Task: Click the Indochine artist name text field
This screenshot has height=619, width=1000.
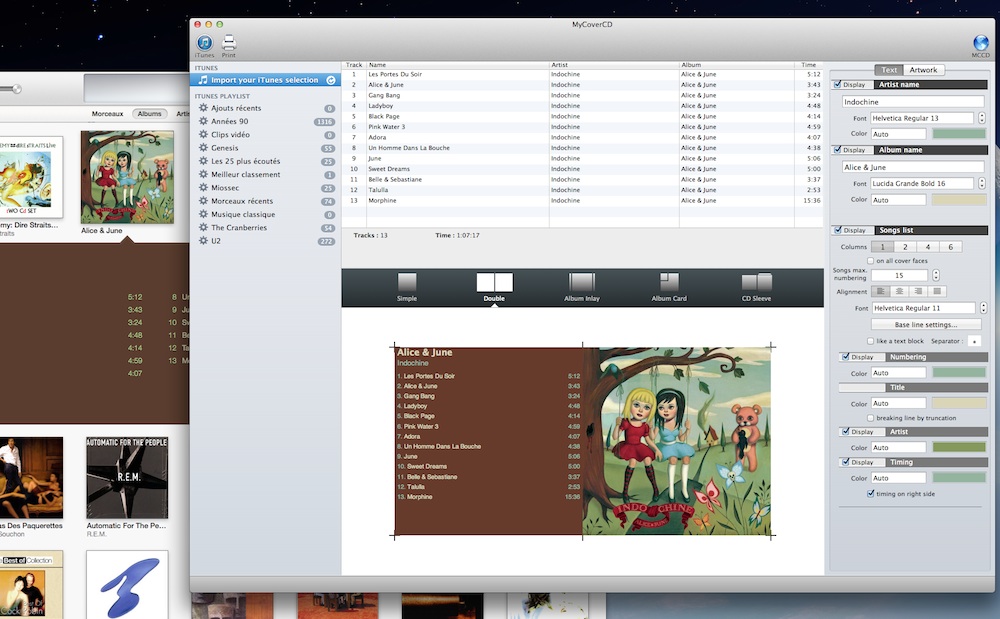Action: pyautogui.click(x=913, y=102)
